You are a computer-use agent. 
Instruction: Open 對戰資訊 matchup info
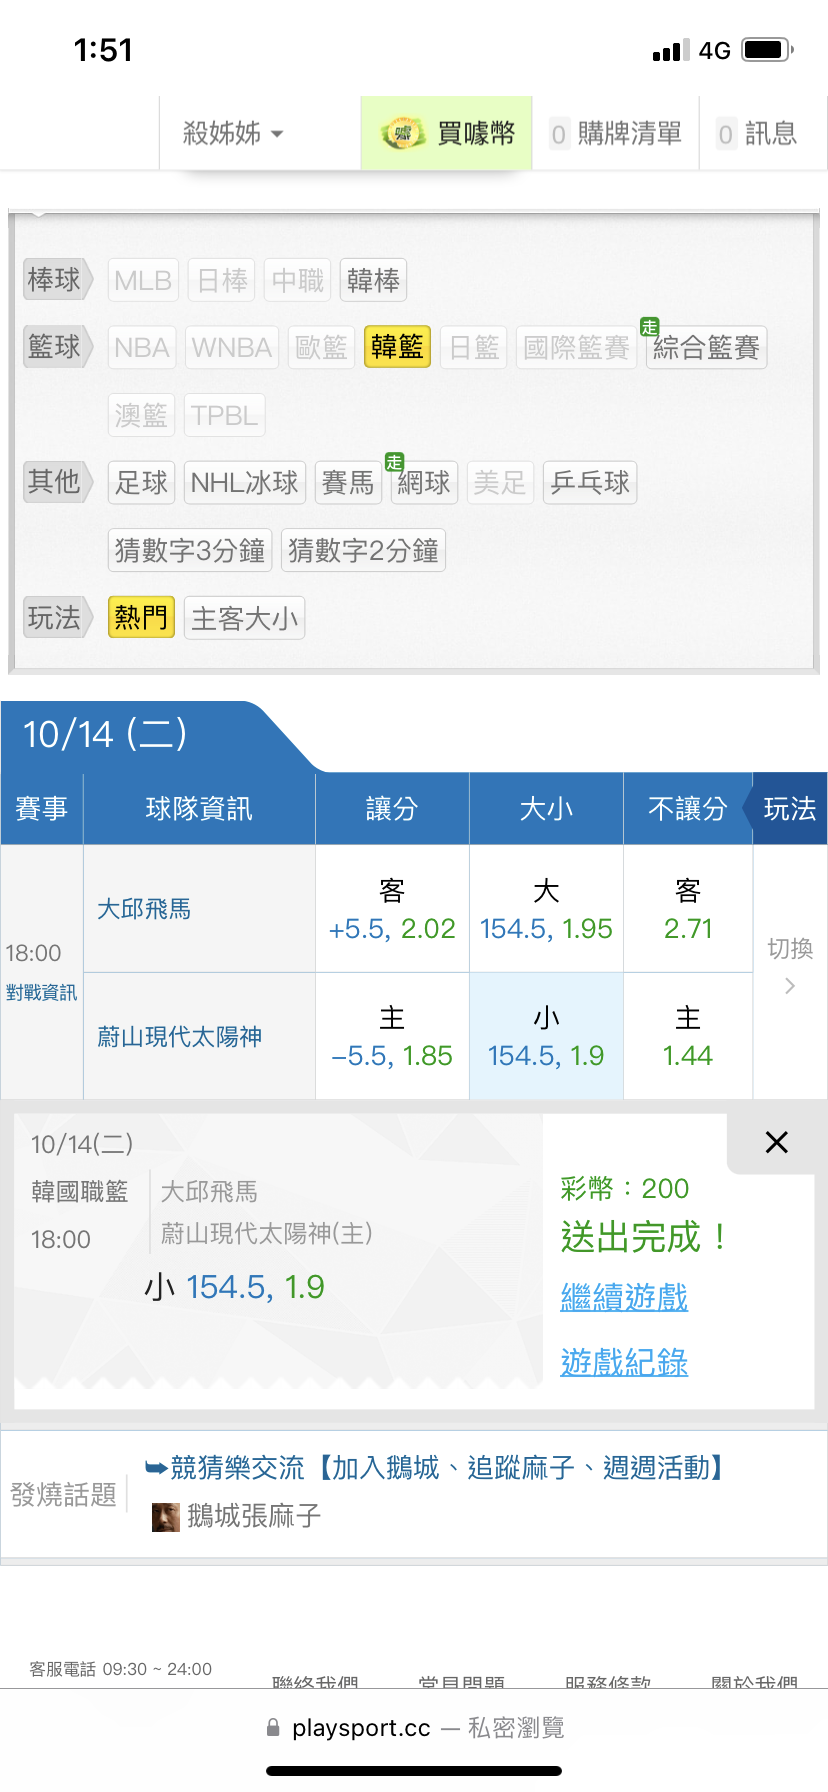[x=41, y=992]
